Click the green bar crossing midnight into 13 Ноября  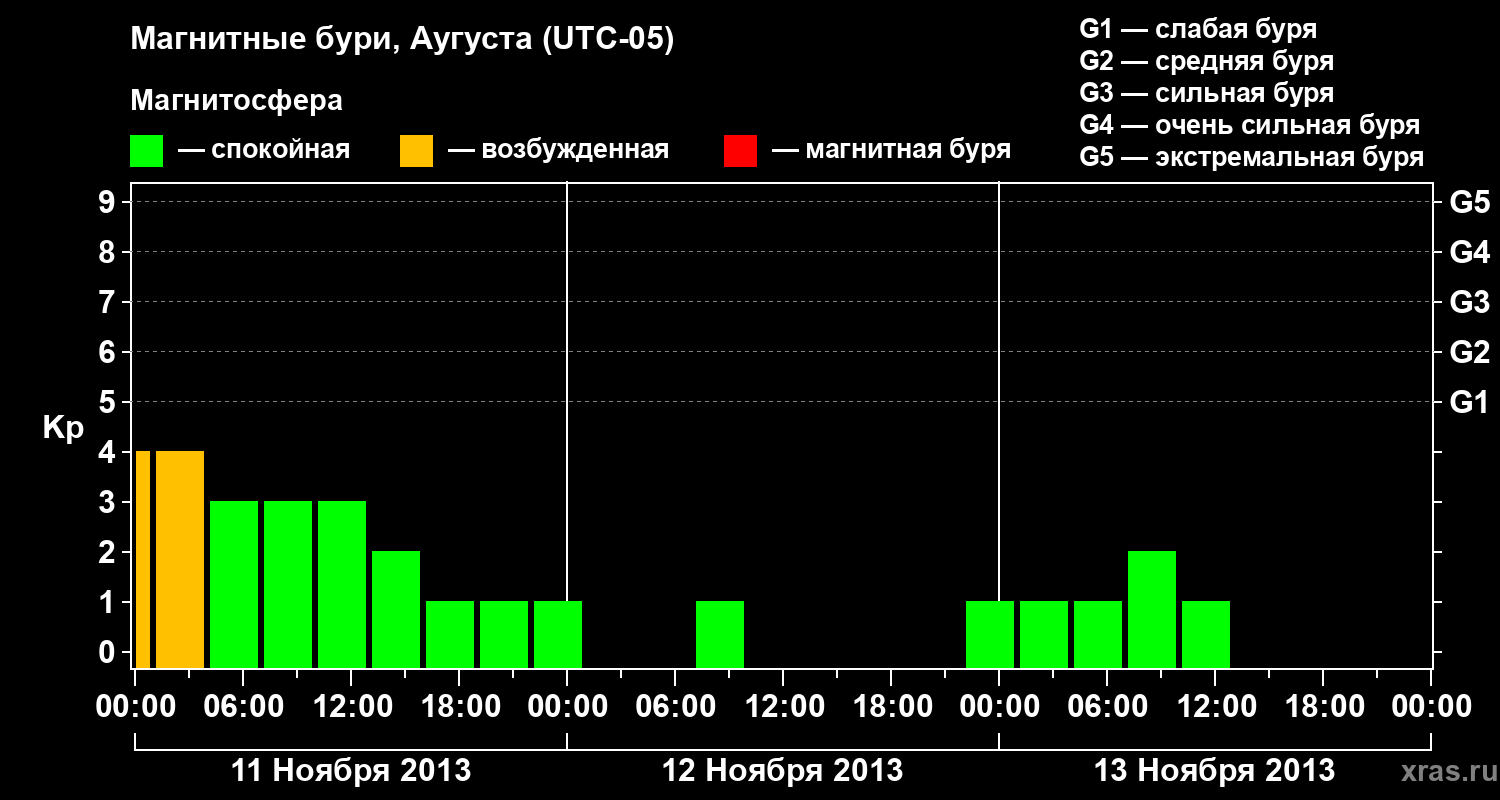(990, 634)
